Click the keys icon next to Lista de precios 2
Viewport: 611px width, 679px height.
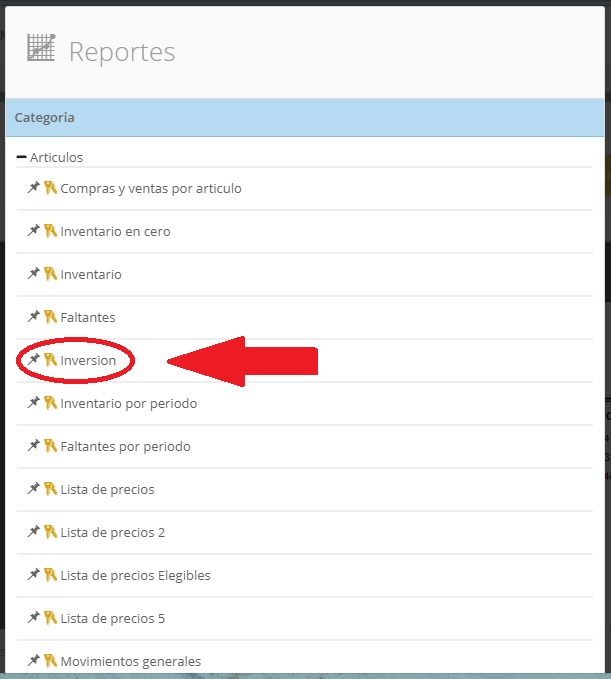tap(50, 532)
